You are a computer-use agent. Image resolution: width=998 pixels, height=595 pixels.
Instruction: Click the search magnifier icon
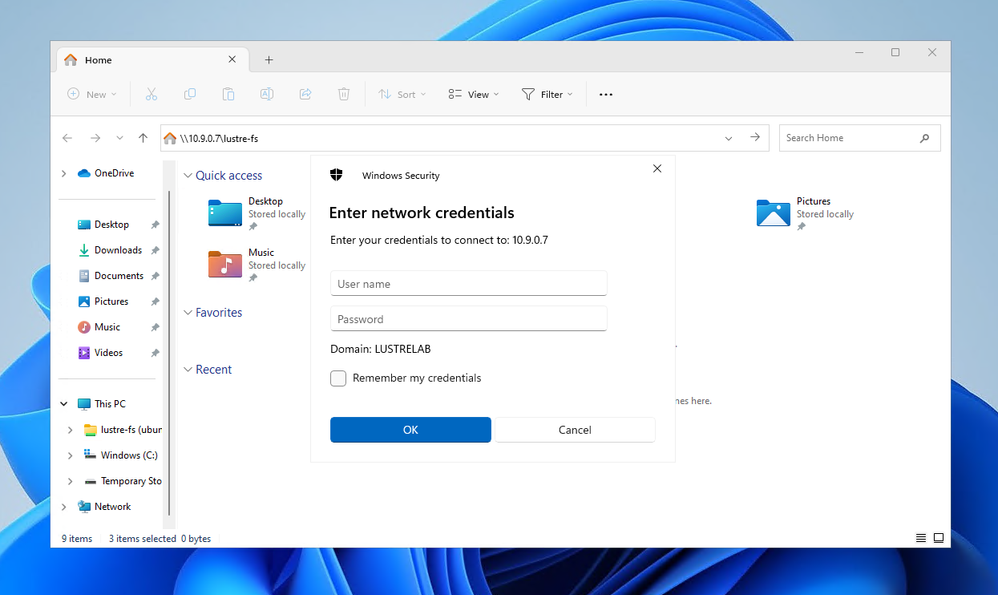click(925, 138)
